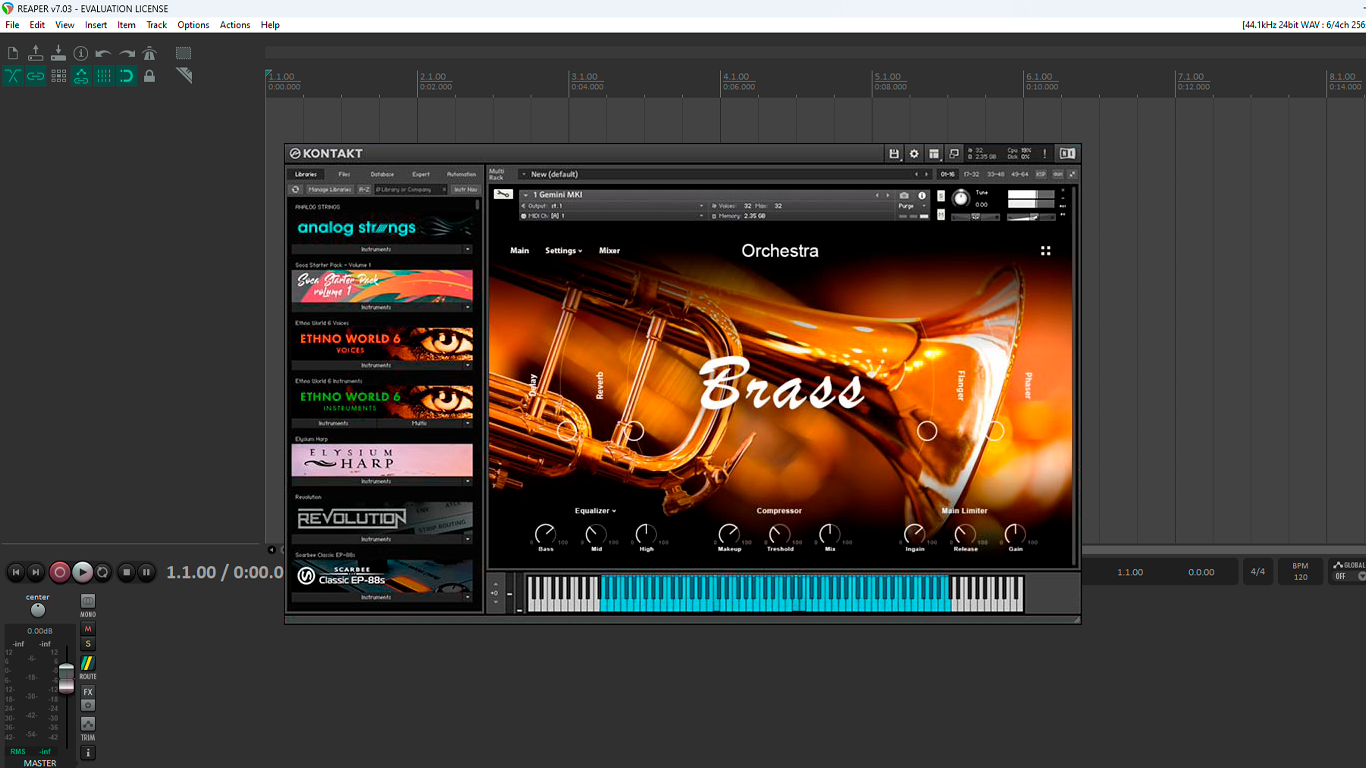Screen dimensions: 1366x768
Task: Click the Undo arrow in REAPER toolbar
Action: [x=103, y=53]
